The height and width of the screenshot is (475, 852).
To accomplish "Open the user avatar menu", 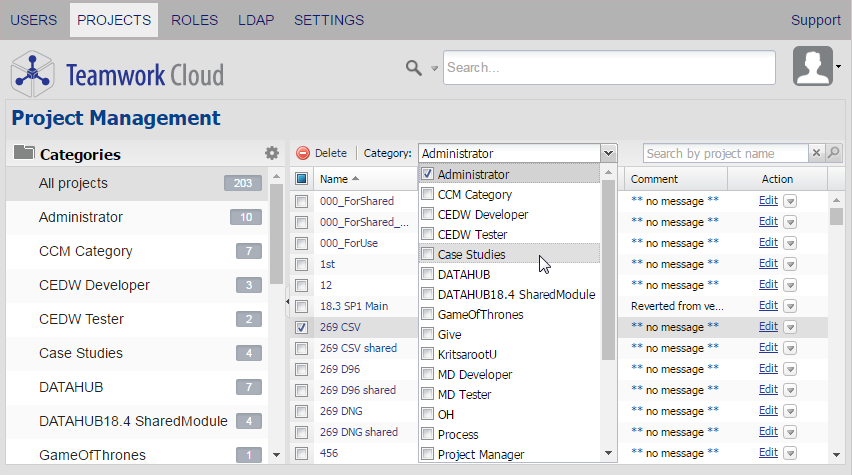I will coord(812,67).
